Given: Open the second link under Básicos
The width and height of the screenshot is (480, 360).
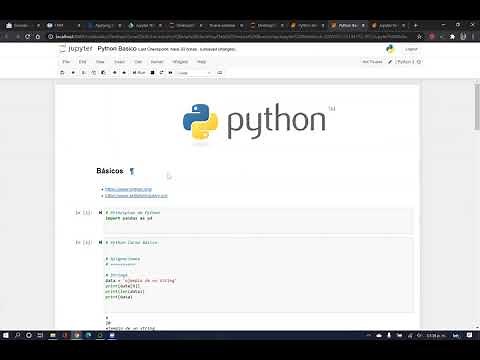Looking at the screenshot, I should (136, 196).
